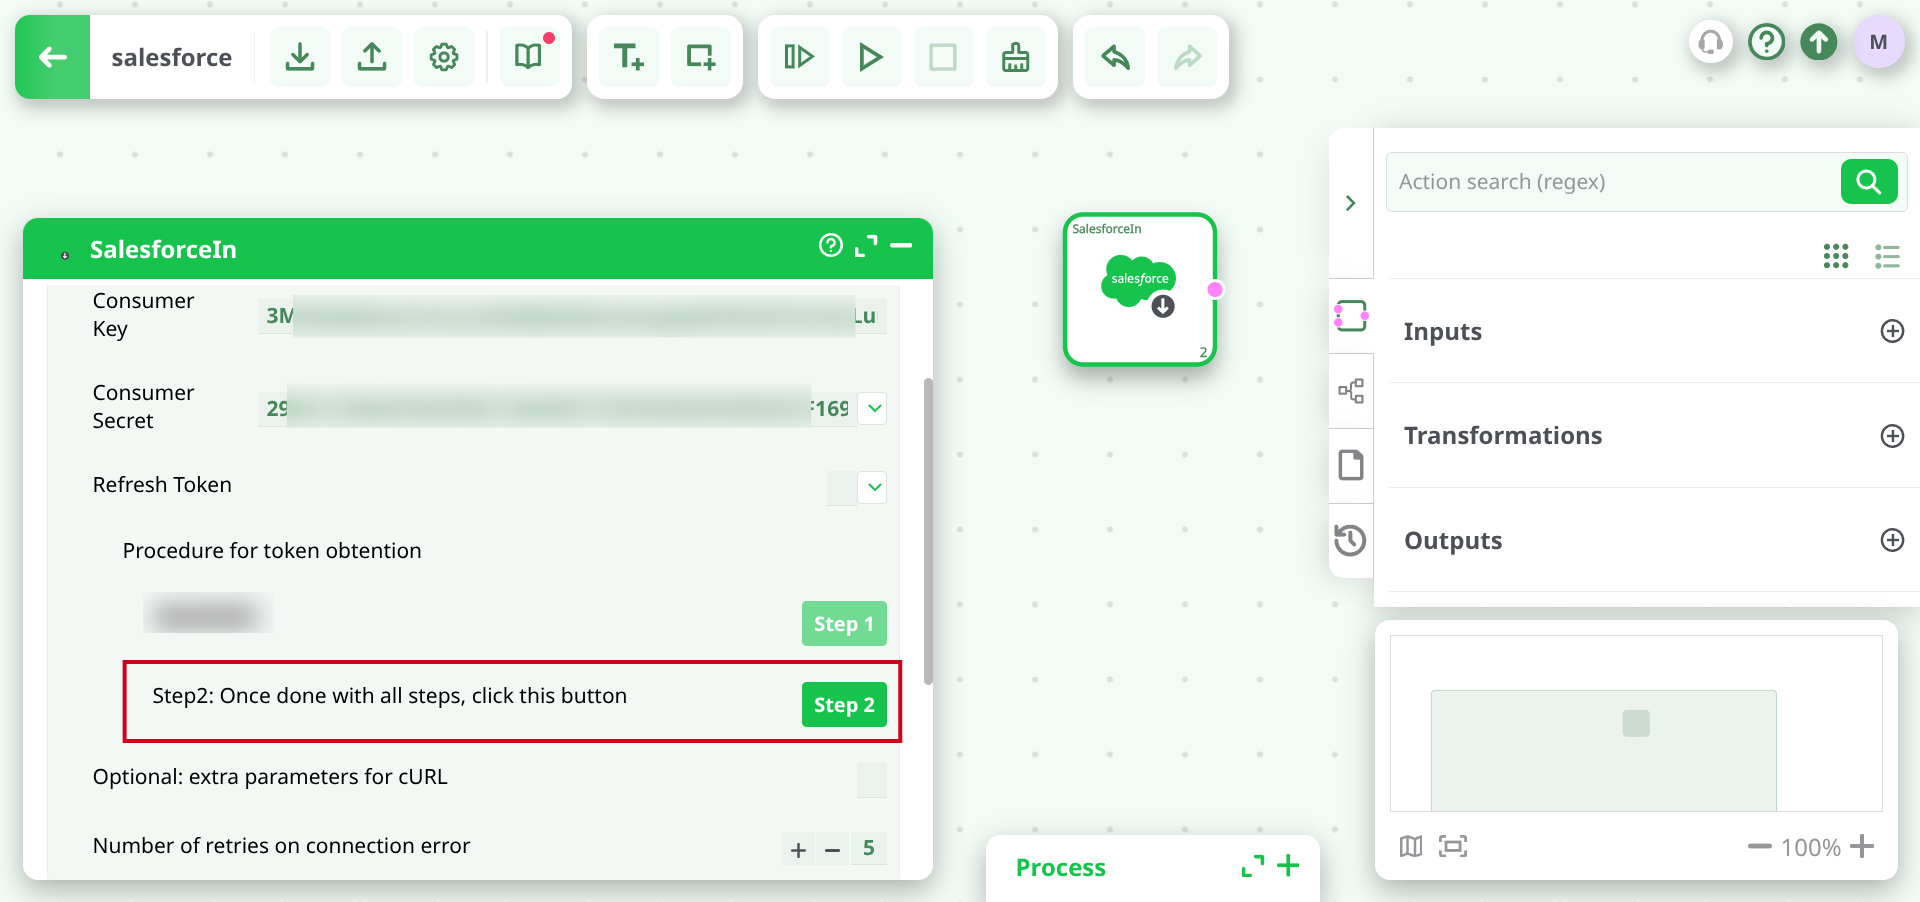The image size is (1920, 902).
Task: Toggle the minimap map icon
Action: (x=1411, y=847)
